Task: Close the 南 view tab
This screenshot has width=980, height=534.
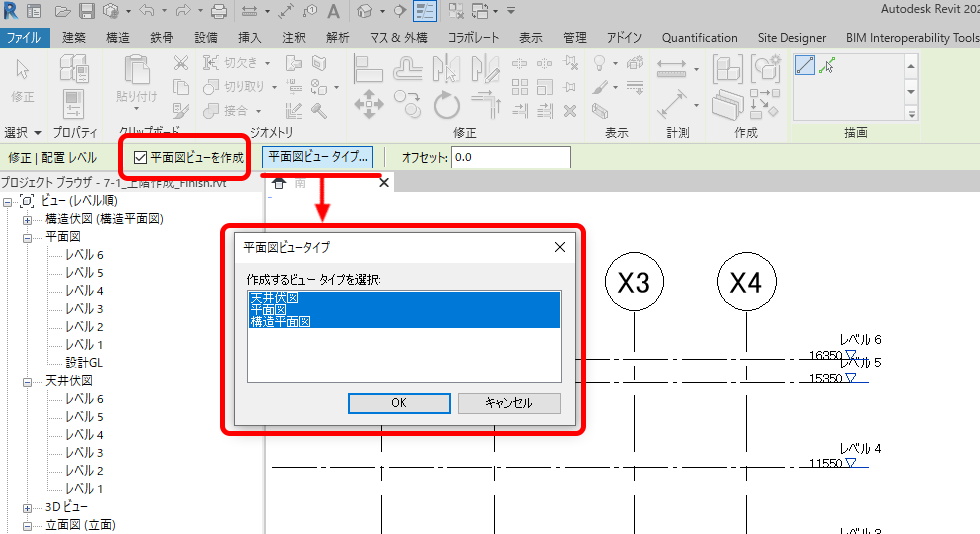Action: click(x=384, y=183)
